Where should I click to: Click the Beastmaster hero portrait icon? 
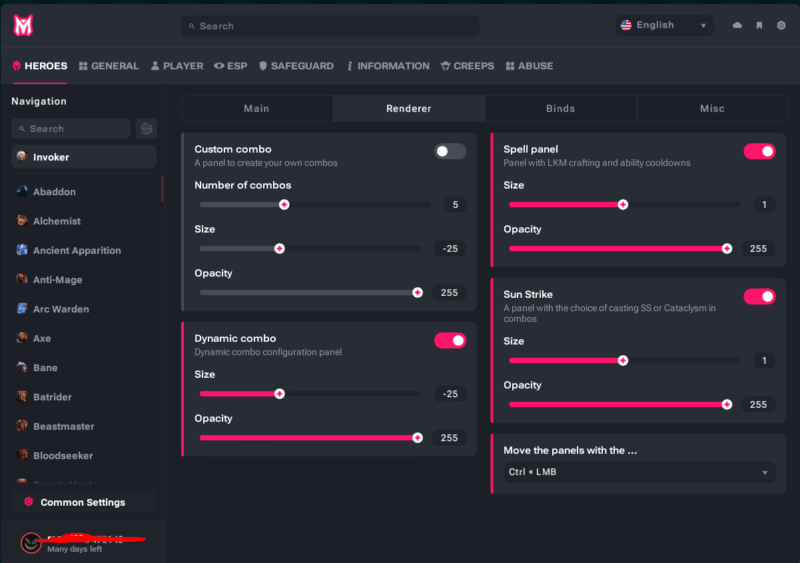click(x=22, y=426)
